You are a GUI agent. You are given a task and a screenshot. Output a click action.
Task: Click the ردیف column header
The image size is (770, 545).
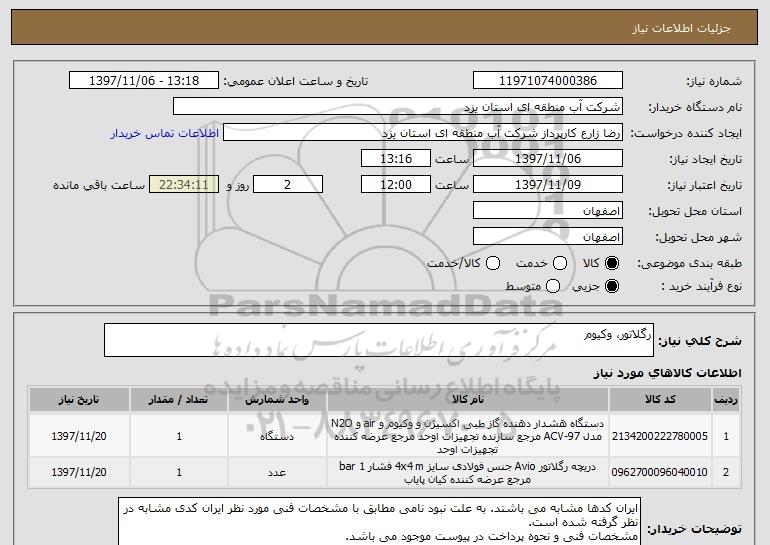(x=726, y=400)
